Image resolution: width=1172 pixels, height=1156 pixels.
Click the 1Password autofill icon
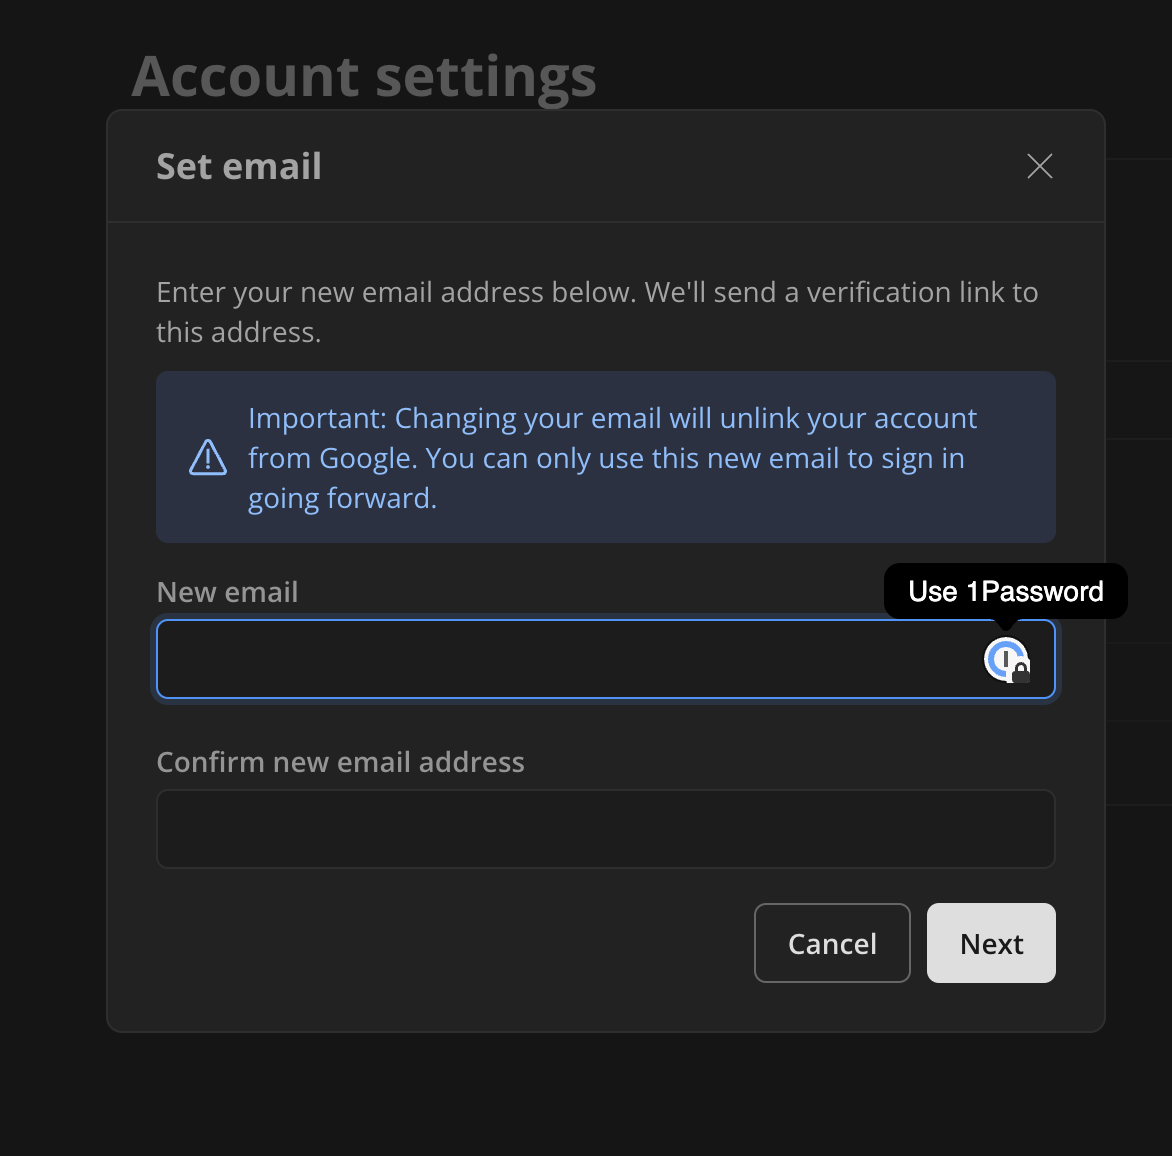tap(1004, 658)
